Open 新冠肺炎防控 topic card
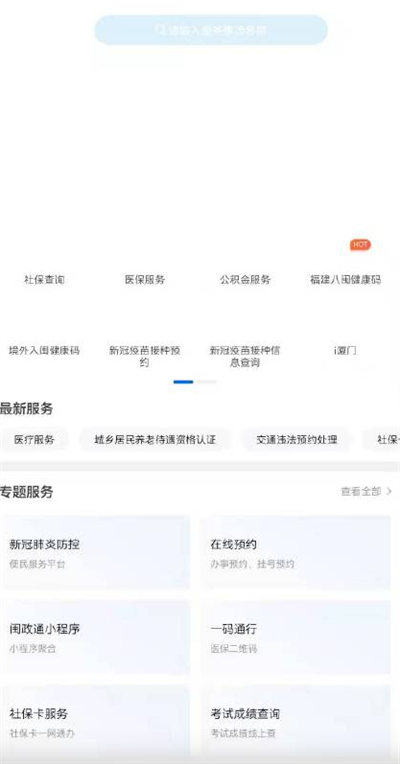Viewport: 400px width, 764px height. (x=95, y=553)
